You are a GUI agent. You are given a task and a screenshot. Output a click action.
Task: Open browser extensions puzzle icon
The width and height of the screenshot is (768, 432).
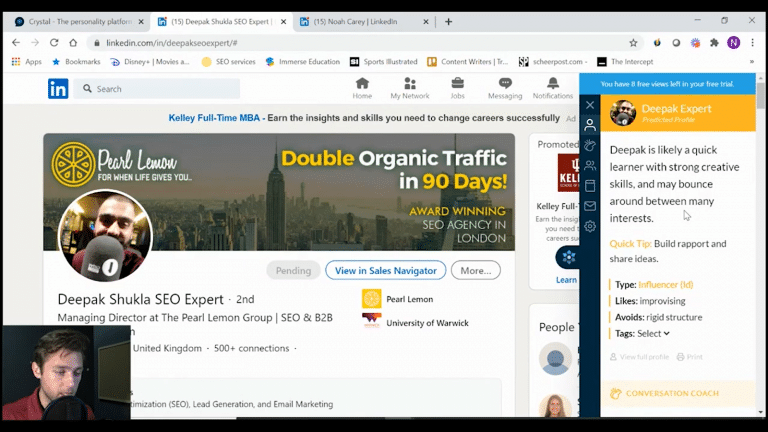tap(714, 43)
